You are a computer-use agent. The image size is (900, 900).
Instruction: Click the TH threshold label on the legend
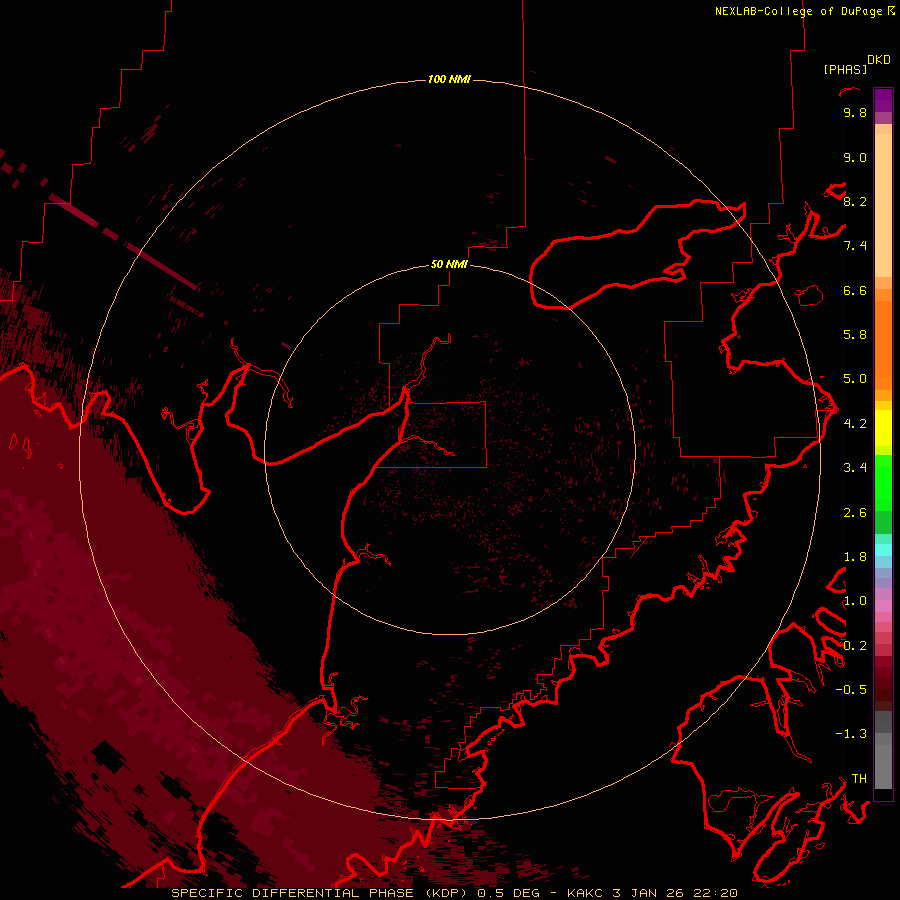[x=859, y=779]
